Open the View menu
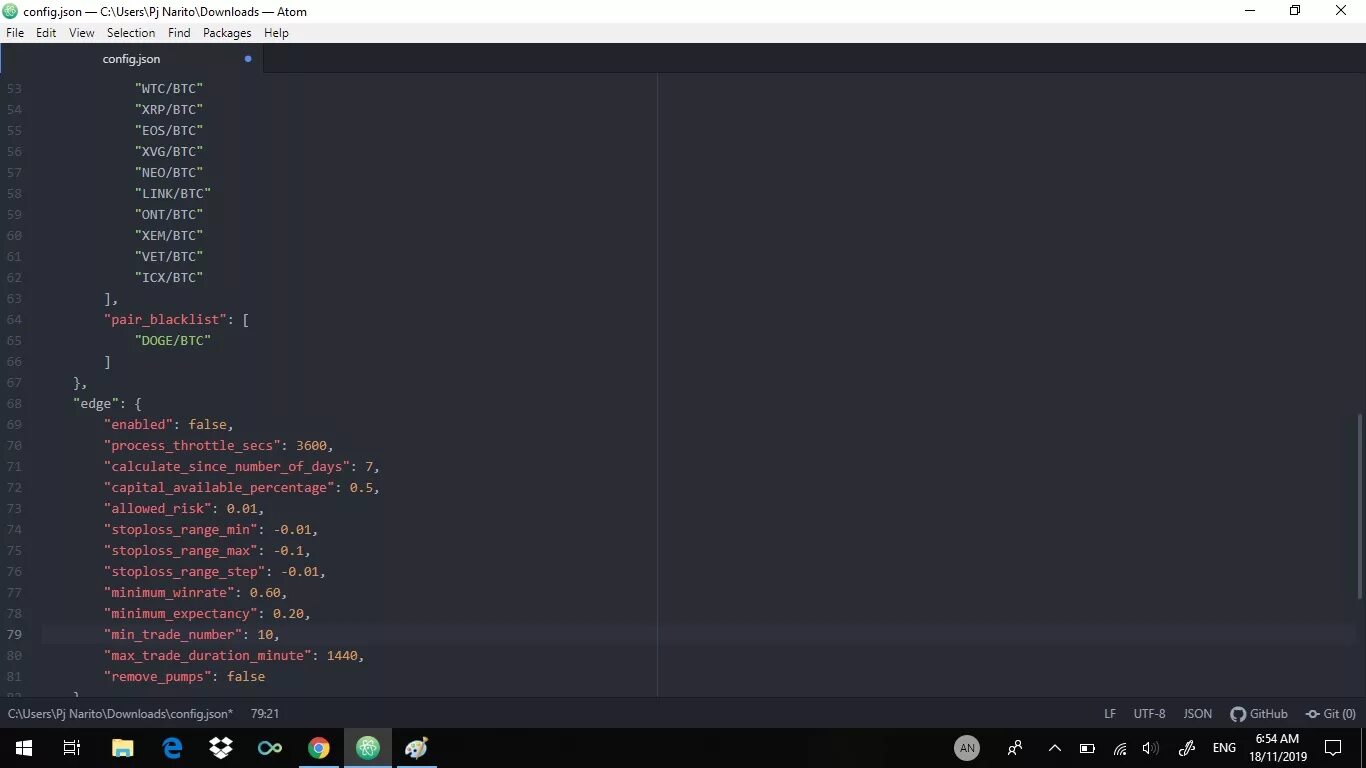Image resolution: width=1366 pixels, height=768 pixels. pos(82,33)
